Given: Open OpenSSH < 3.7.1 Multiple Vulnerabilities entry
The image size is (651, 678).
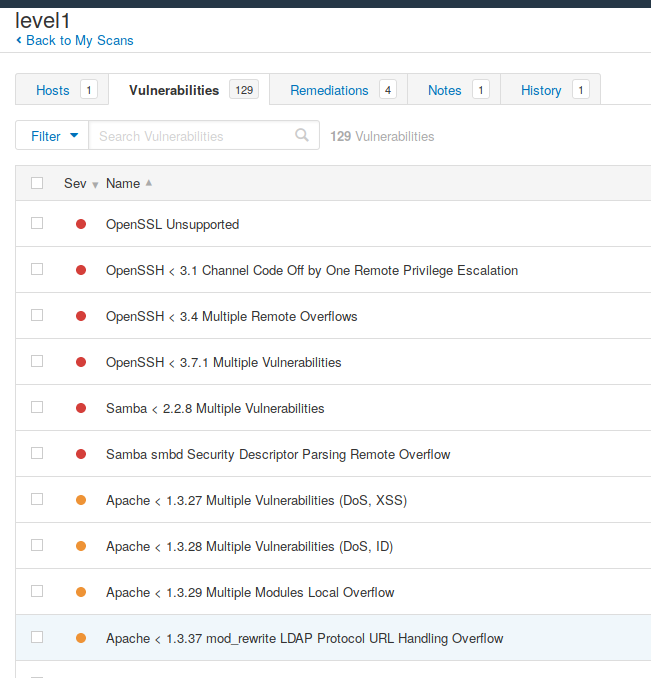Looking at the screenshot, I should [x=223, y=362].
